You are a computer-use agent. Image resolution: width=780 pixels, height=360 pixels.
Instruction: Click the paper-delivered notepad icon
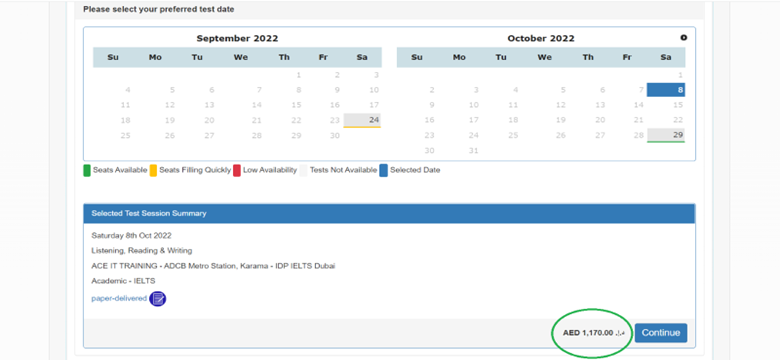158,299
